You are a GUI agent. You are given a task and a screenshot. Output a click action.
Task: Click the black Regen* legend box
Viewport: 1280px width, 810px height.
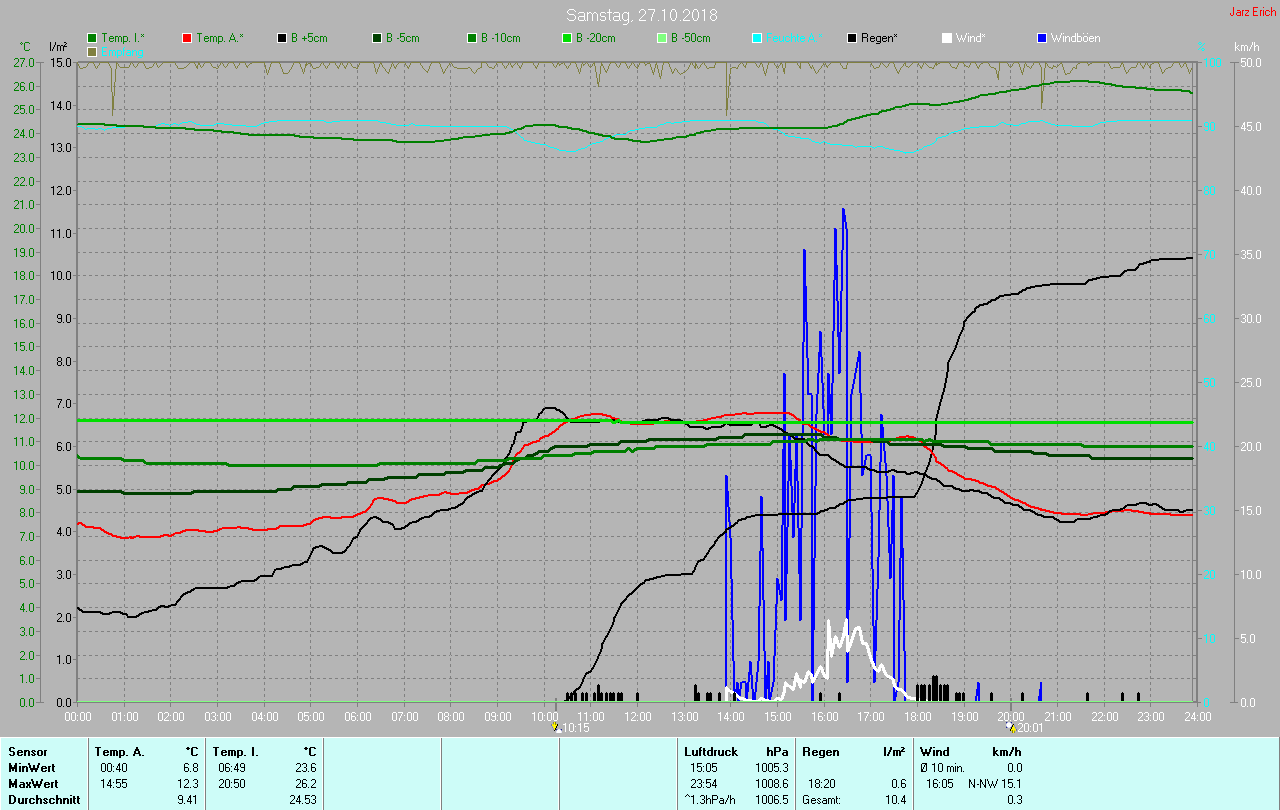(852, 38)
